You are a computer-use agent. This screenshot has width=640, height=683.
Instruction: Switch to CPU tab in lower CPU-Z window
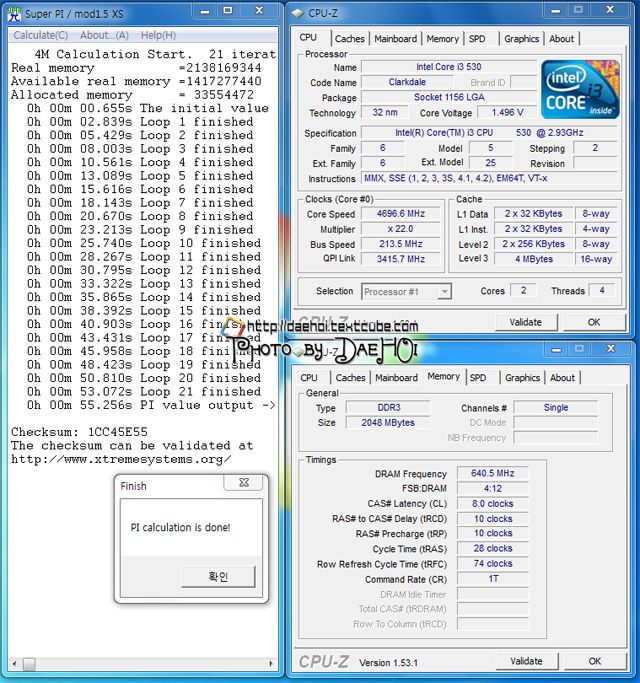[309, 378]
